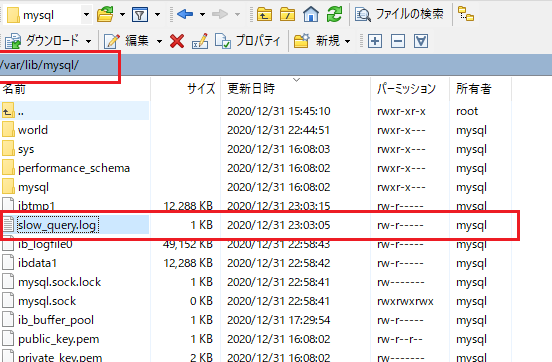Image resolution: width=552 pixels, height=362 pixels.
Task: Click the 新規 folder icon
Action: coord(301,41)
